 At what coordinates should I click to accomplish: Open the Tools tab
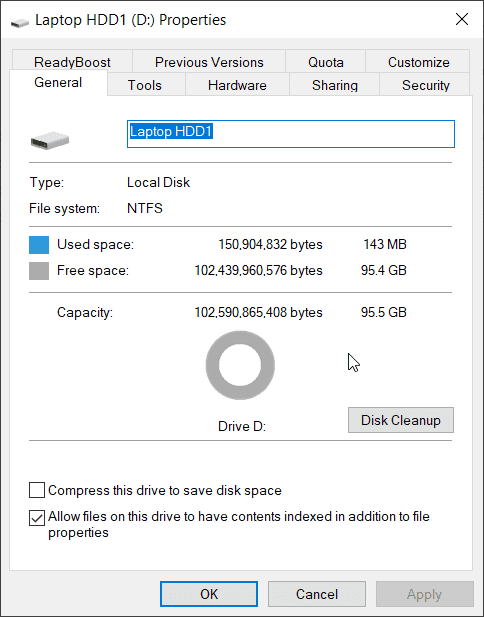145,85
